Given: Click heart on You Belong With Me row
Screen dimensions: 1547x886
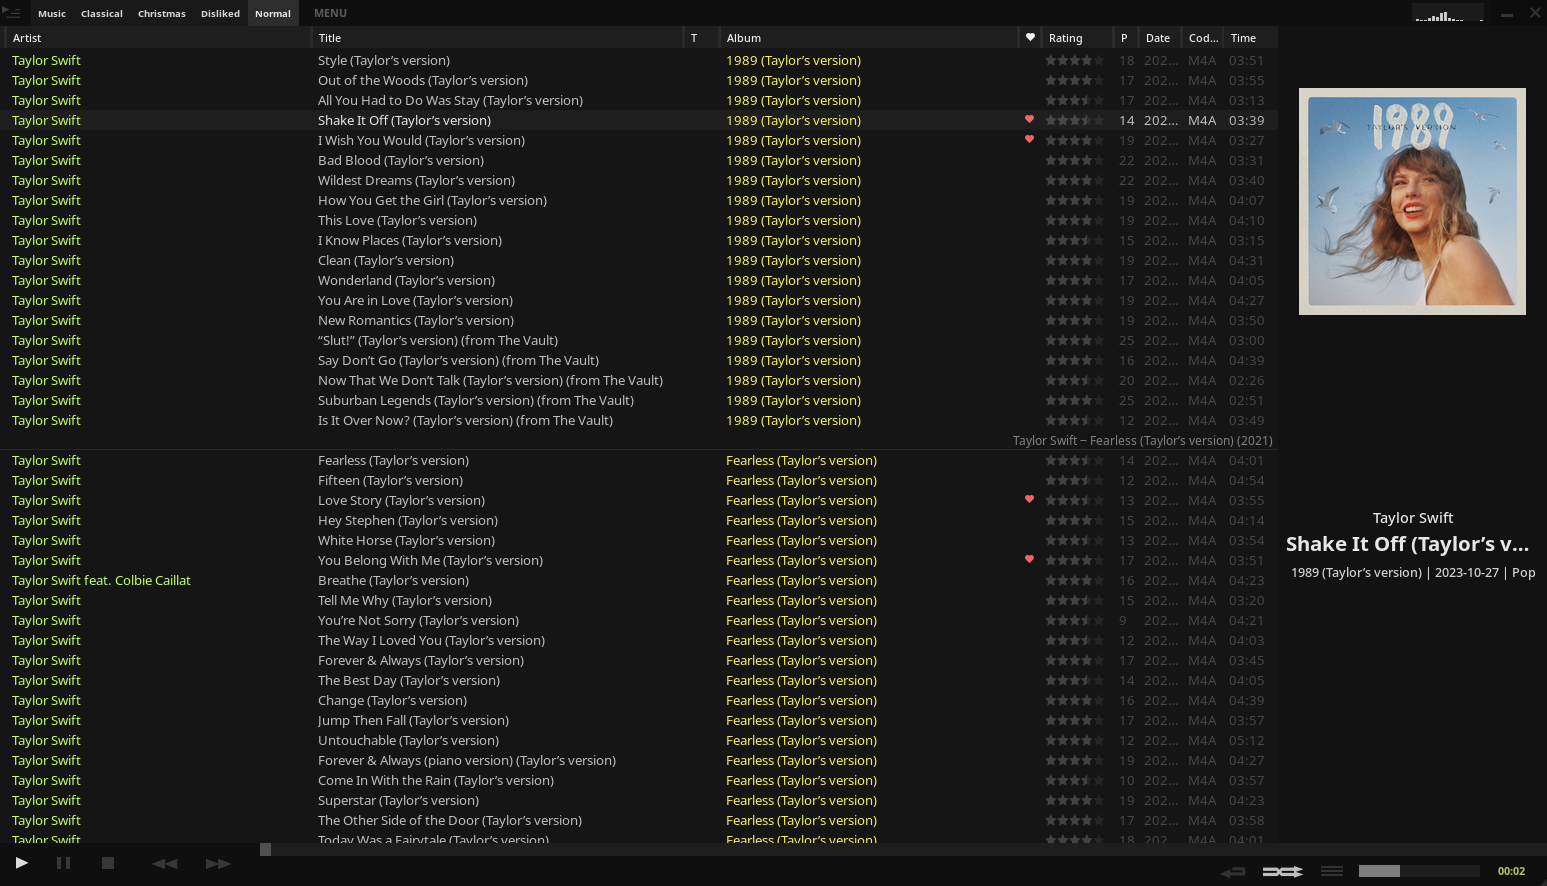Looking at the screenshot, I should point(1029,560).
